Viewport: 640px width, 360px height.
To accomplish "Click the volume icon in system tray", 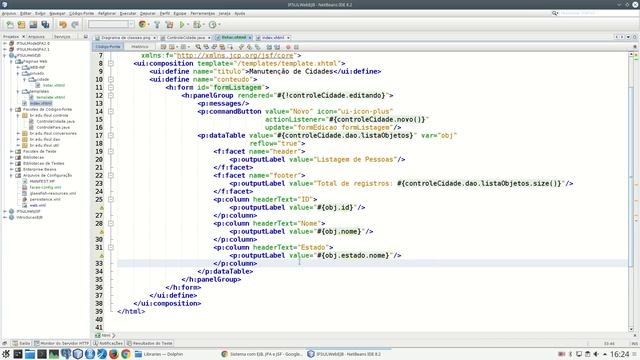I will click(x=596, y=354).
